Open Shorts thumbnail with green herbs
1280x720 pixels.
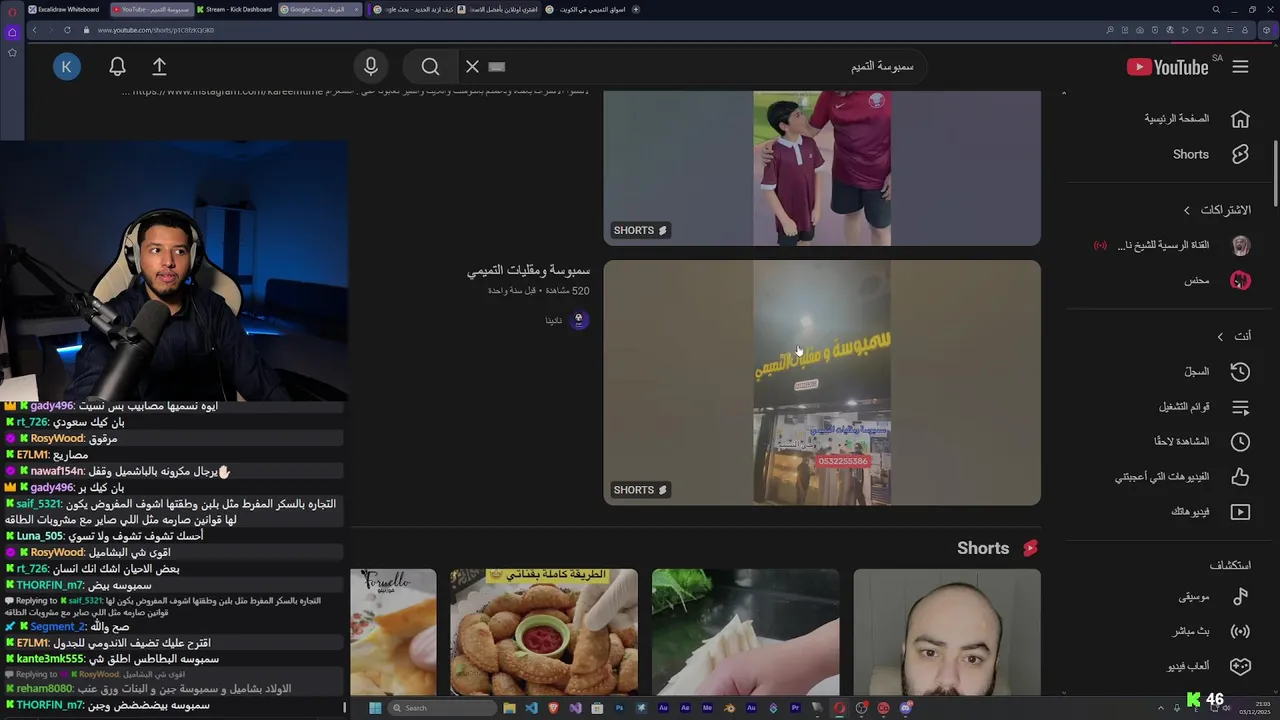click(x=746, y=632)
